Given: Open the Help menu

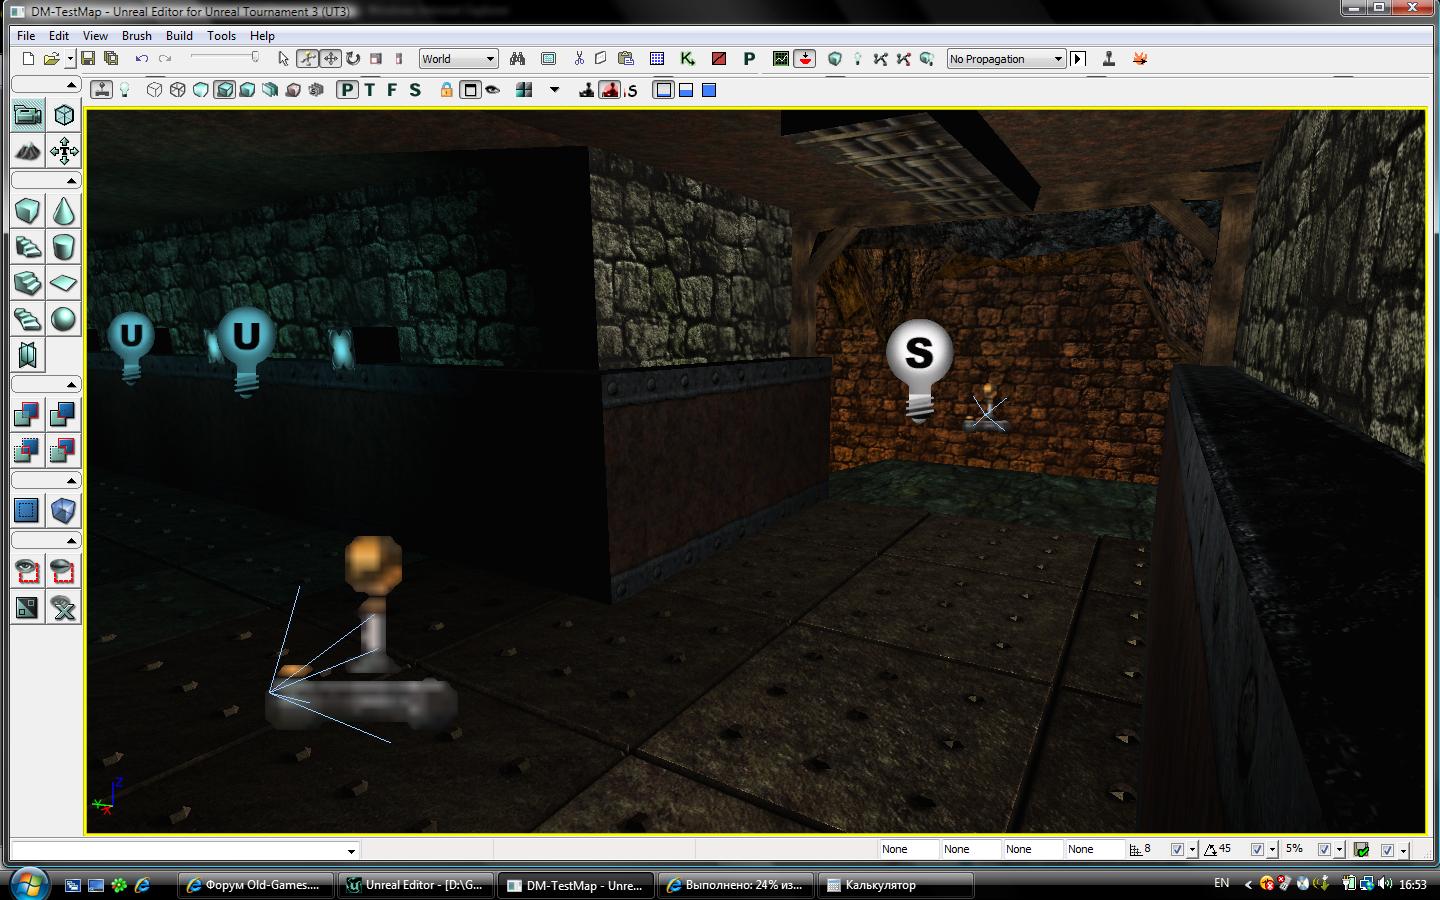Looking at the screenshot, I should (x=262, y=35).
